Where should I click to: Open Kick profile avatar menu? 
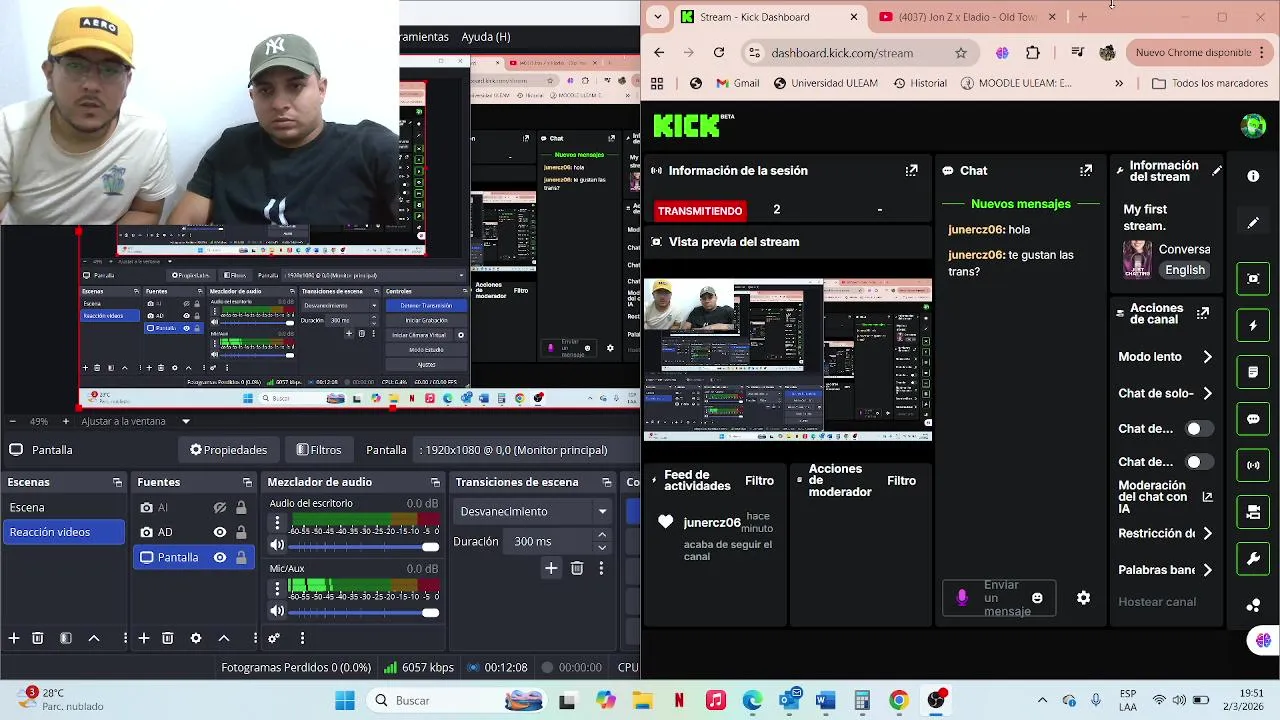pyautogui.click(x=1253, y=125)
